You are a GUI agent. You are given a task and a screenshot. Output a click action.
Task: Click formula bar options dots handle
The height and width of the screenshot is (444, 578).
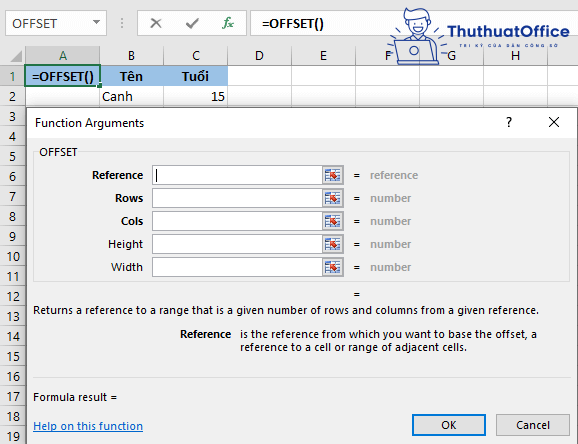tap(122, 23)
